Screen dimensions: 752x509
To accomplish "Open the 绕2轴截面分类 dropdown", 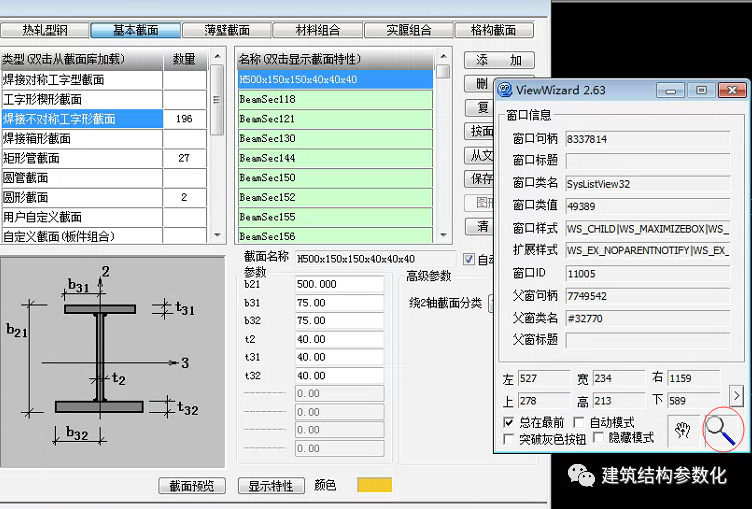I will coord(491,303).
